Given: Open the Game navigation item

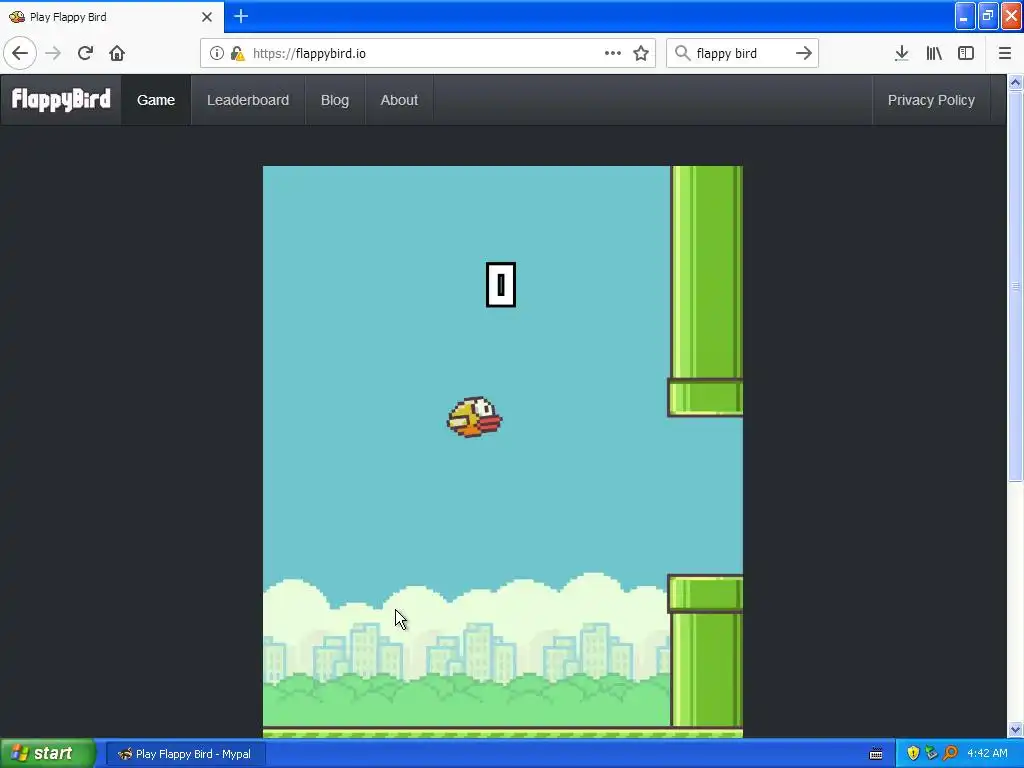Looking at the screenshot, I should [156, 100].
